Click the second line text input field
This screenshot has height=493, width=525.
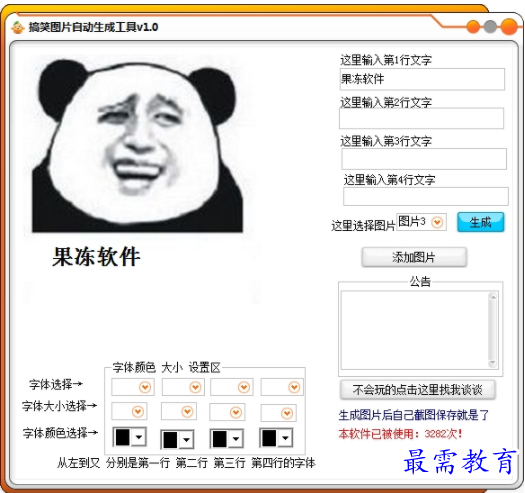tap(421, 118)
